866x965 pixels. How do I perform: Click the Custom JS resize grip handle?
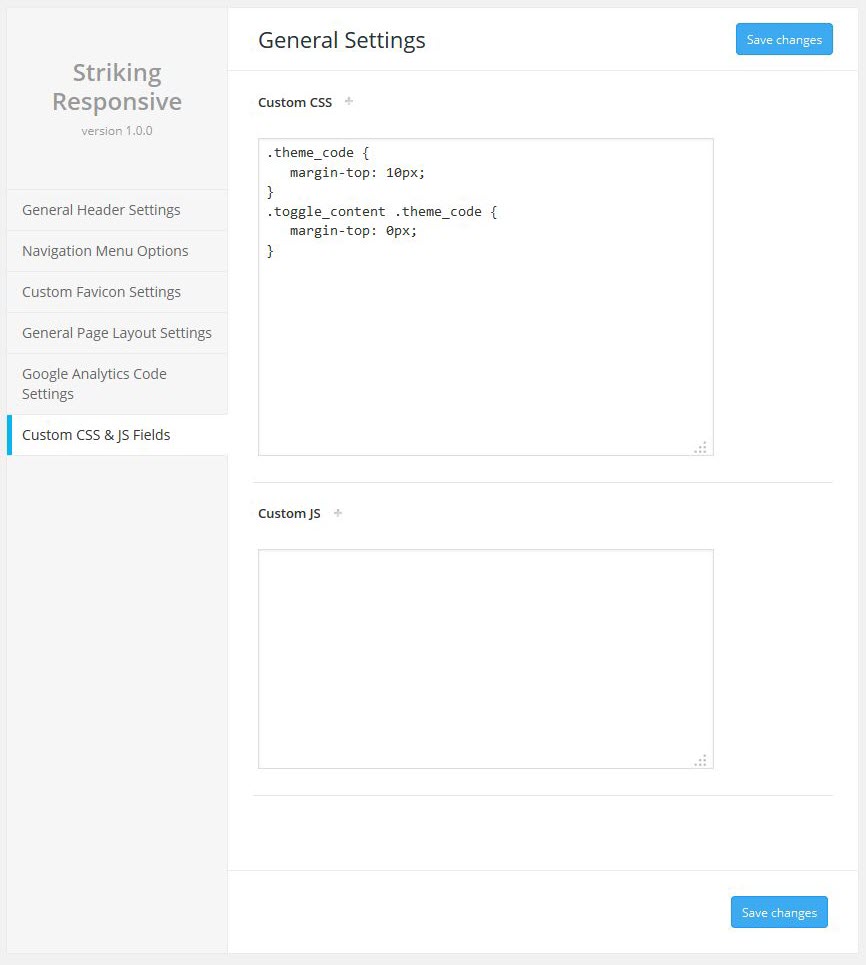pos(703,760)
